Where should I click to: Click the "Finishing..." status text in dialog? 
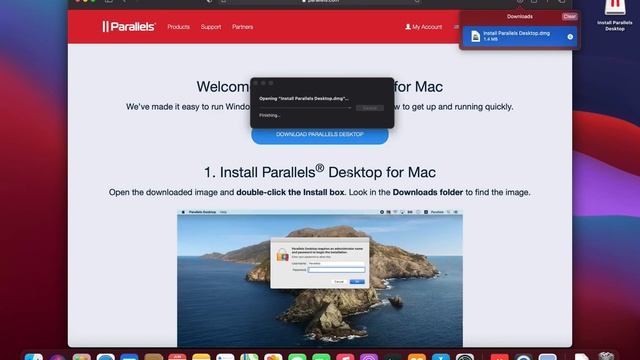click(269, 116)
